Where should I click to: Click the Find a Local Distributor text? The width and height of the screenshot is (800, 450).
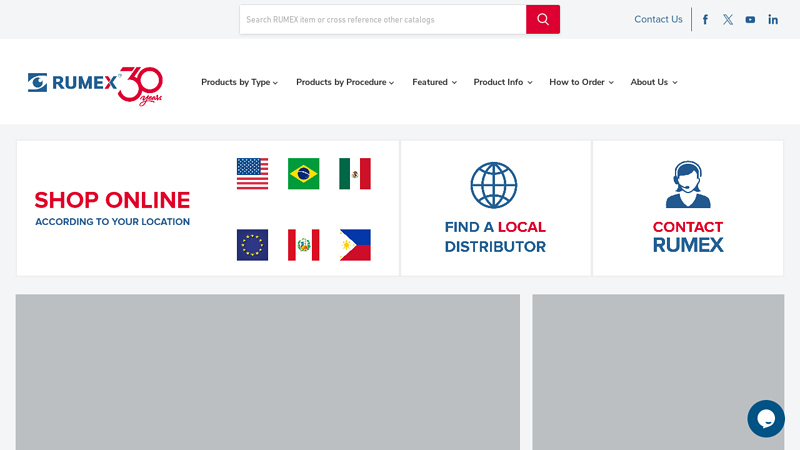point(495,237)
